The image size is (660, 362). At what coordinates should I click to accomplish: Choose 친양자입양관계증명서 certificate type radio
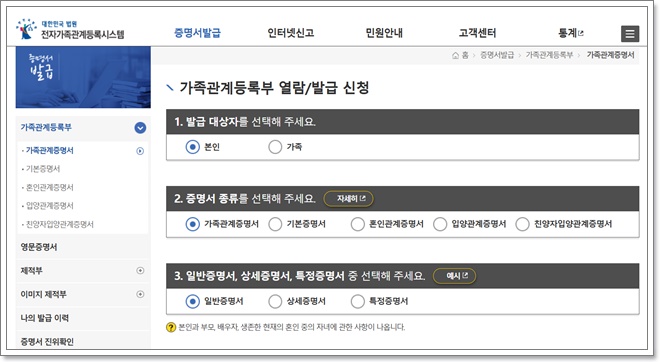(522, 224)
